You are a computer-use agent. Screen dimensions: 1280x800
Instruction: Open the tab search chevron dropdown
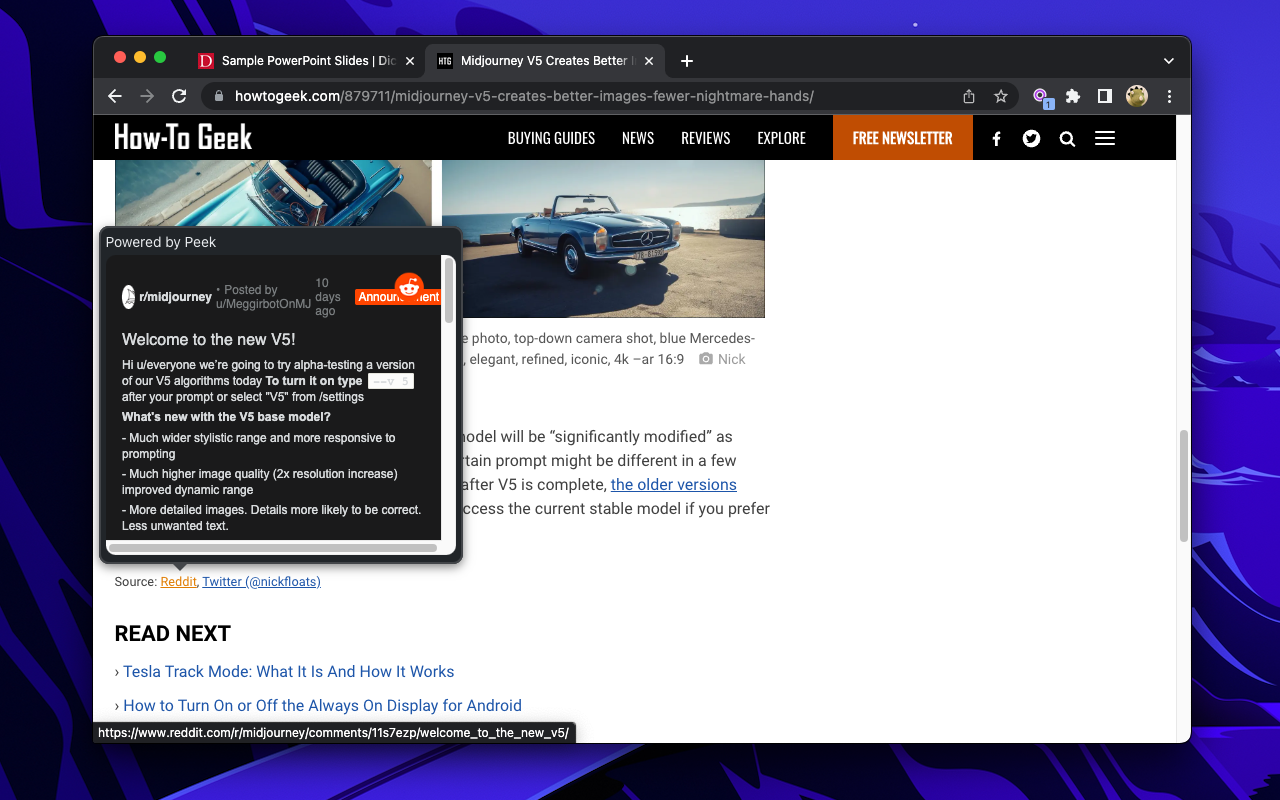coord(1168,60)
